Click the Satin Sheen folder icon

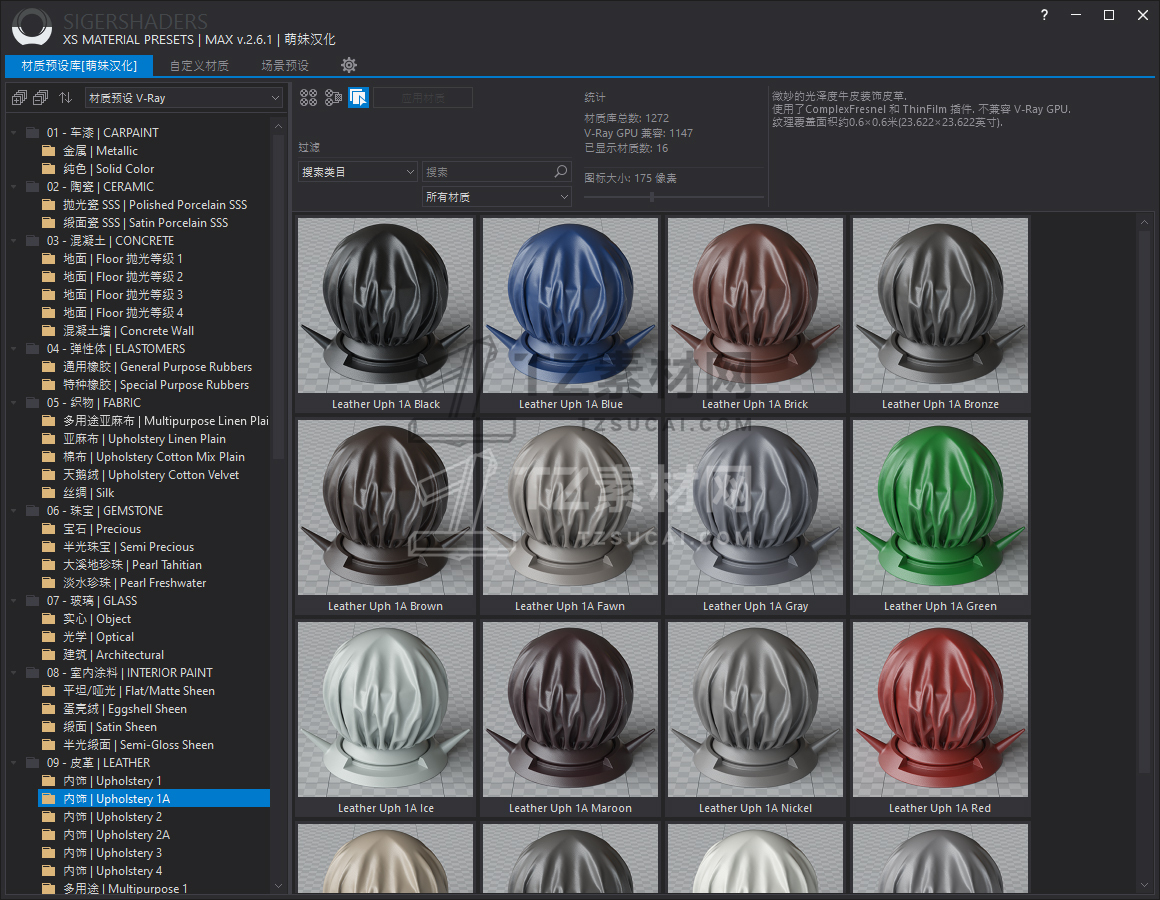[x=49, y=727]
